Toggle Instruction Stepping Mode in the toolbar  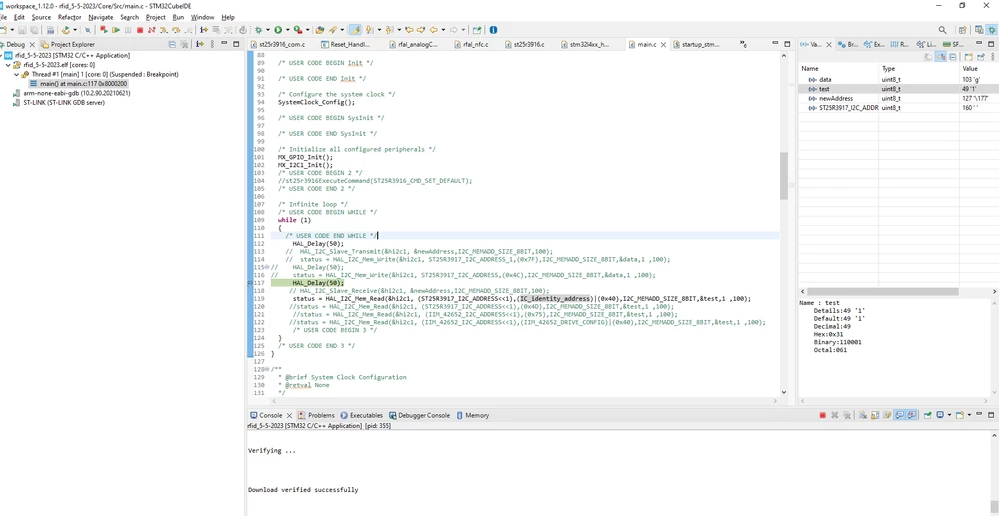(203, 30)
